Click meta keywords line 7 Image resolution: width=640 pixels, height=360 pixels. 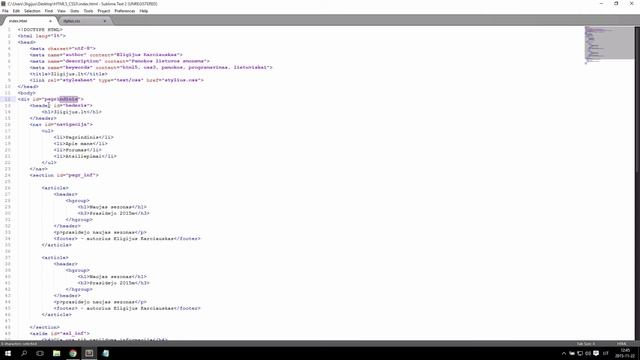(151, 67)
